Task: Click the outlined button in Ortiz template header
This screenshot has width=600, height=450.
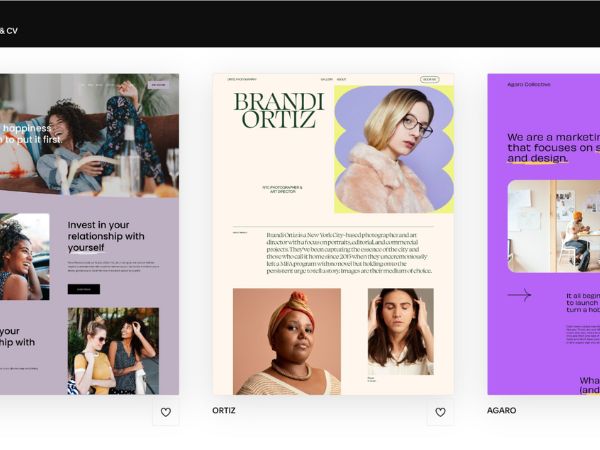Action: (429, 80)
